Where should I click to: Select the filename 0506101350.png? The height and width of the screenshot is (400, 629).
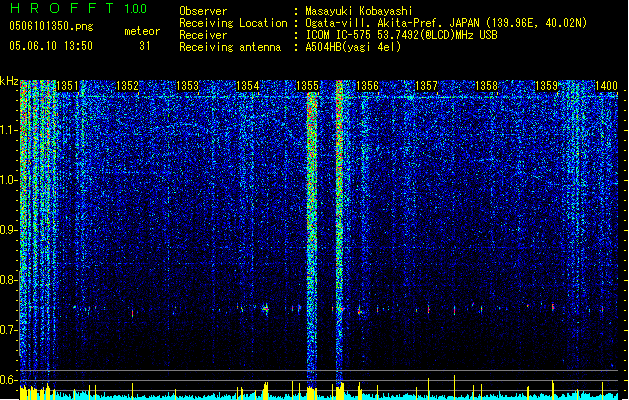[x=51, y=26]
